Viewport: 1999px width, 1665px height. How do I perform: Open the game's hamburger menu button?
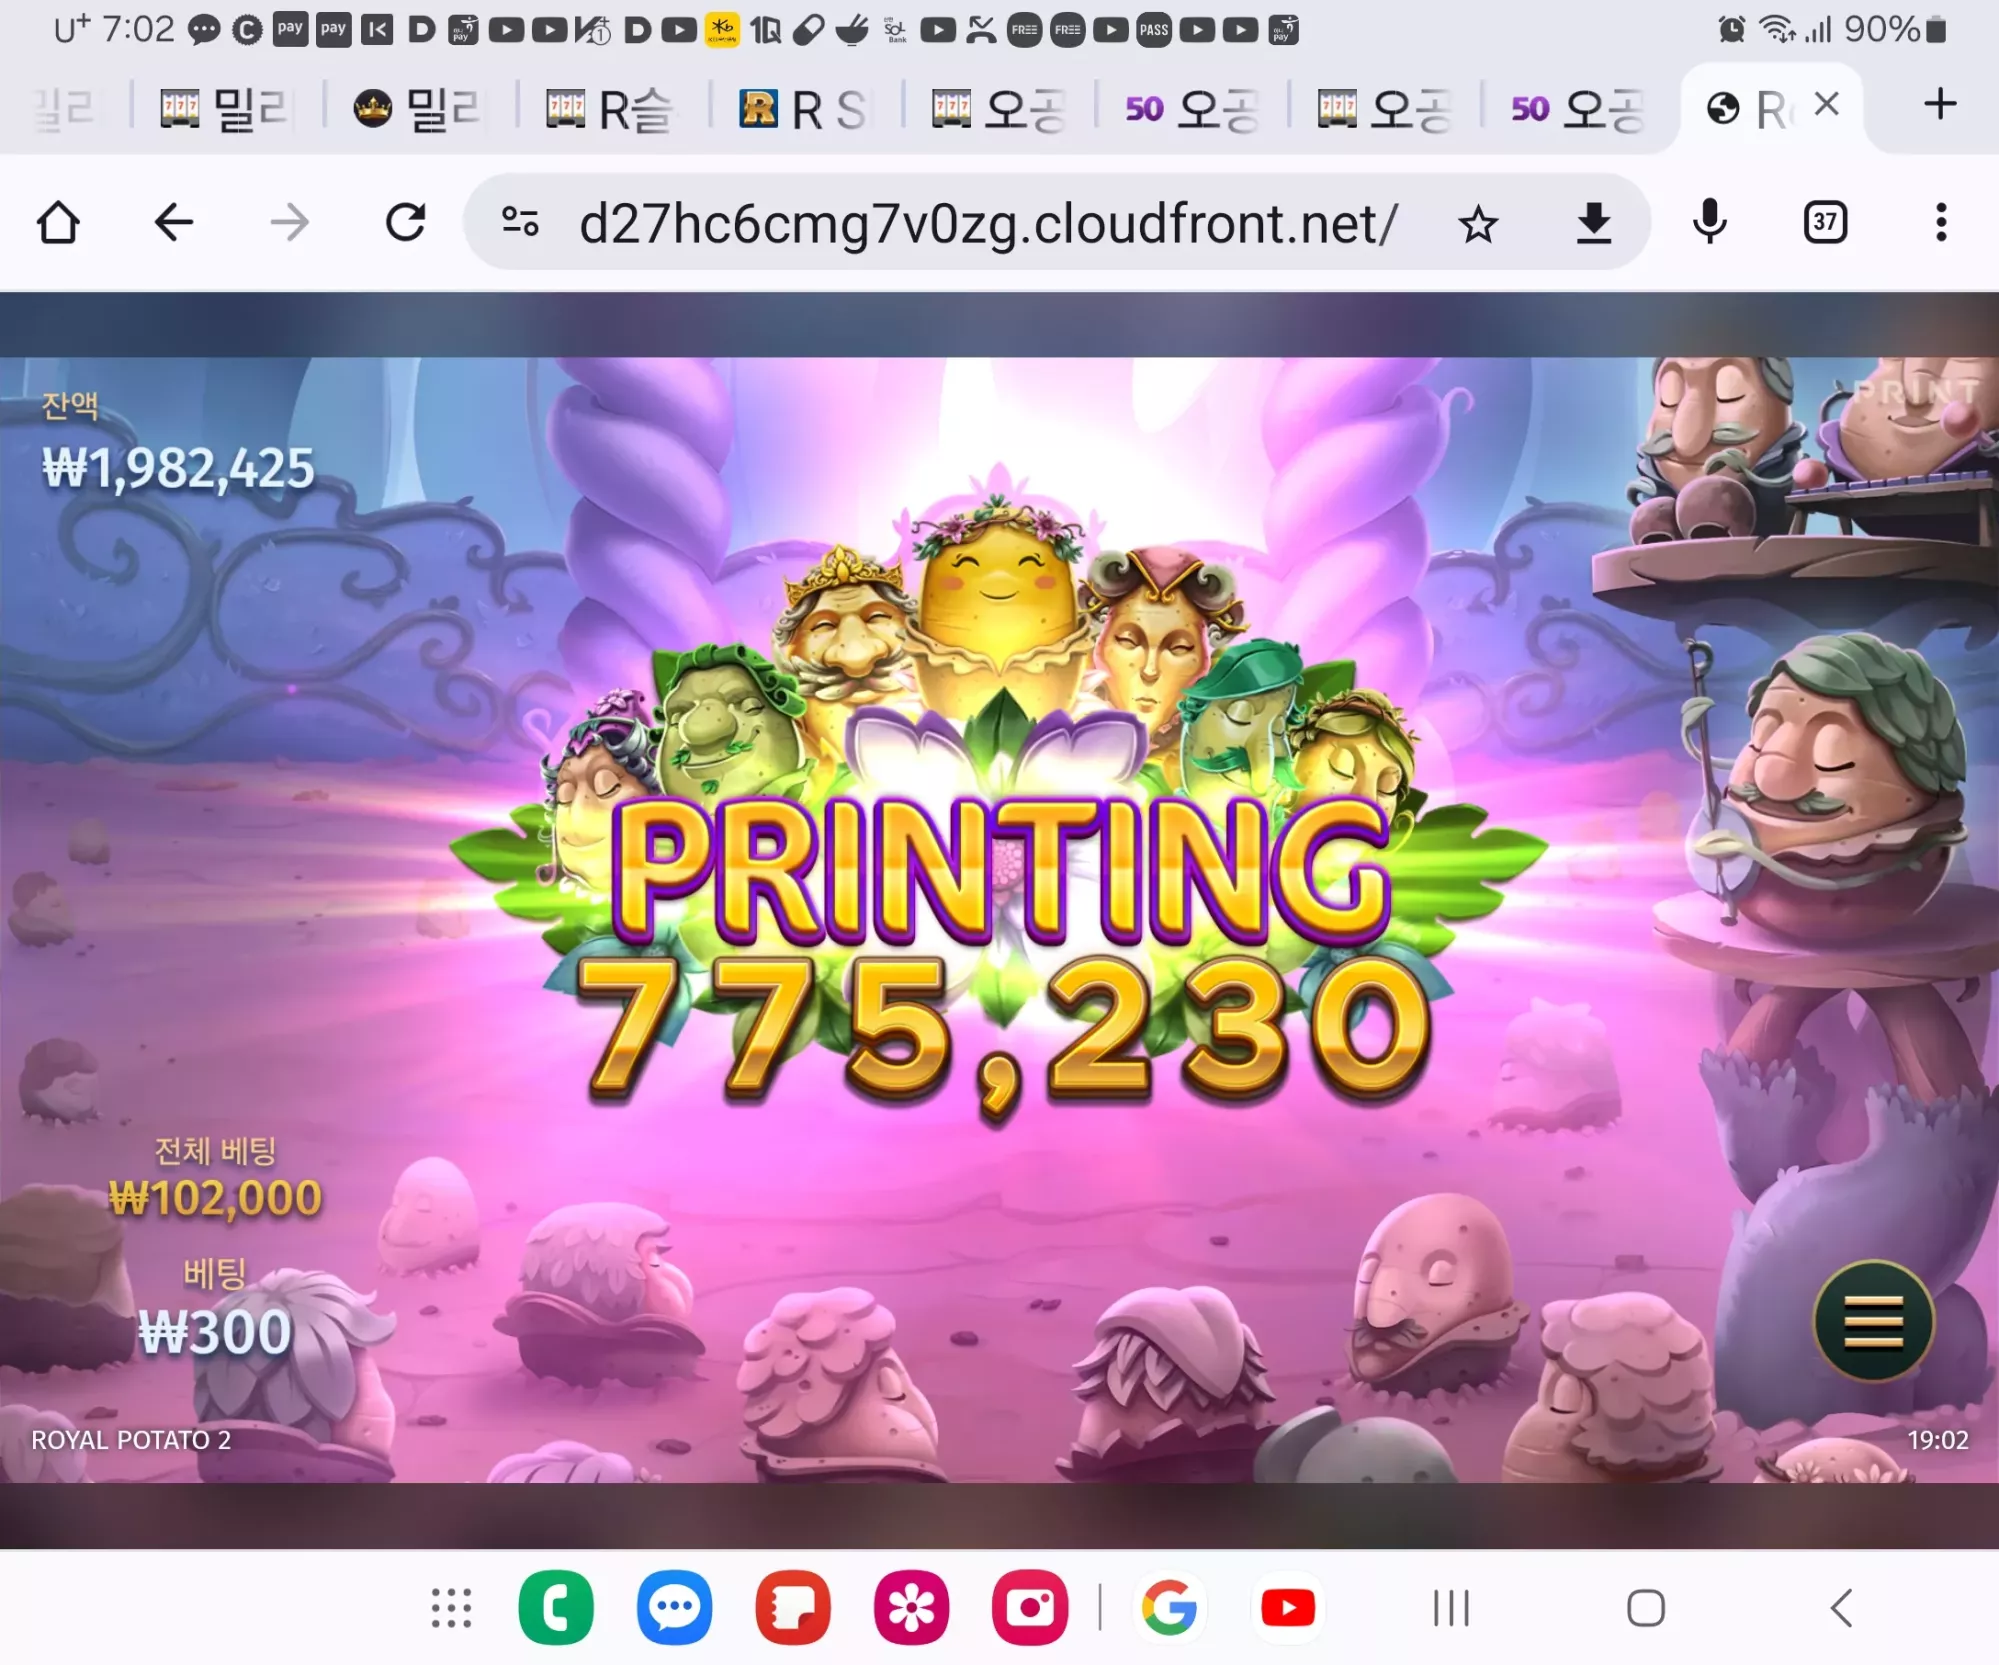point(1874,1321)
